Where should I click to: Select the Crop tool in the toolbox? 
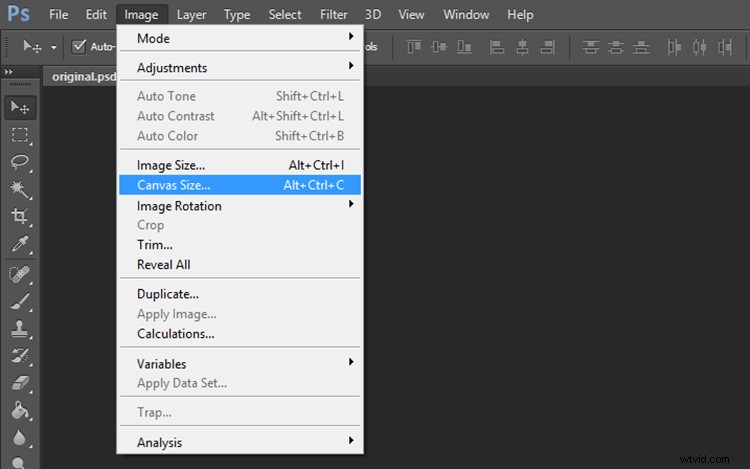coord(20,216)
